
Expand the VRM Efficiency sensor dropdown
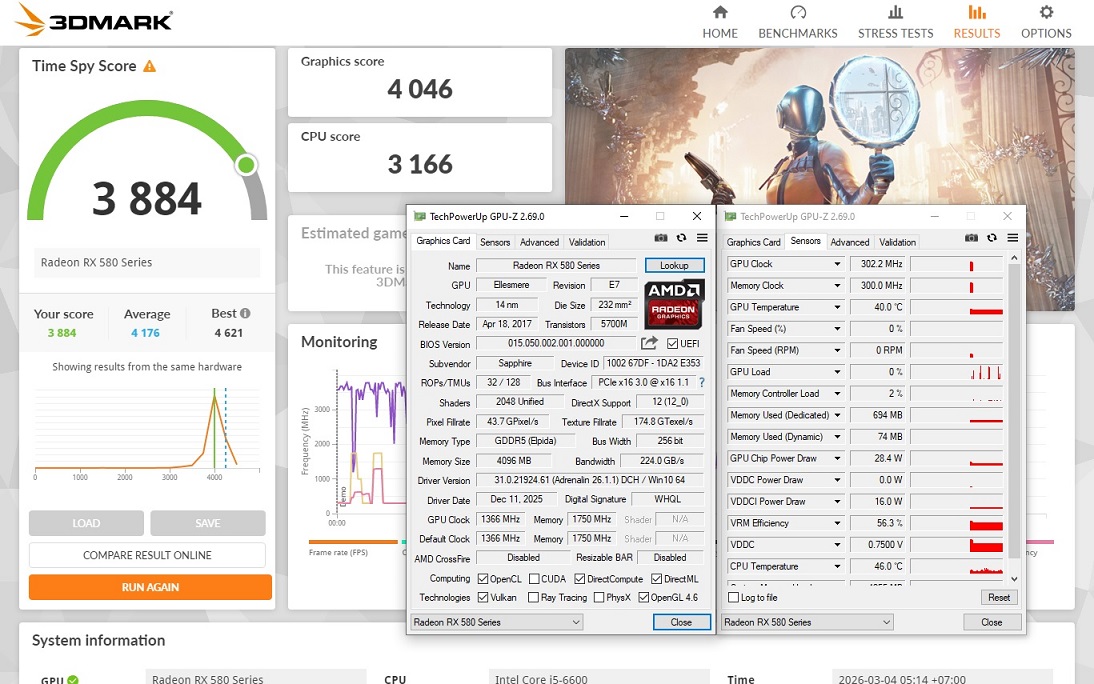[x=837, y=523]
